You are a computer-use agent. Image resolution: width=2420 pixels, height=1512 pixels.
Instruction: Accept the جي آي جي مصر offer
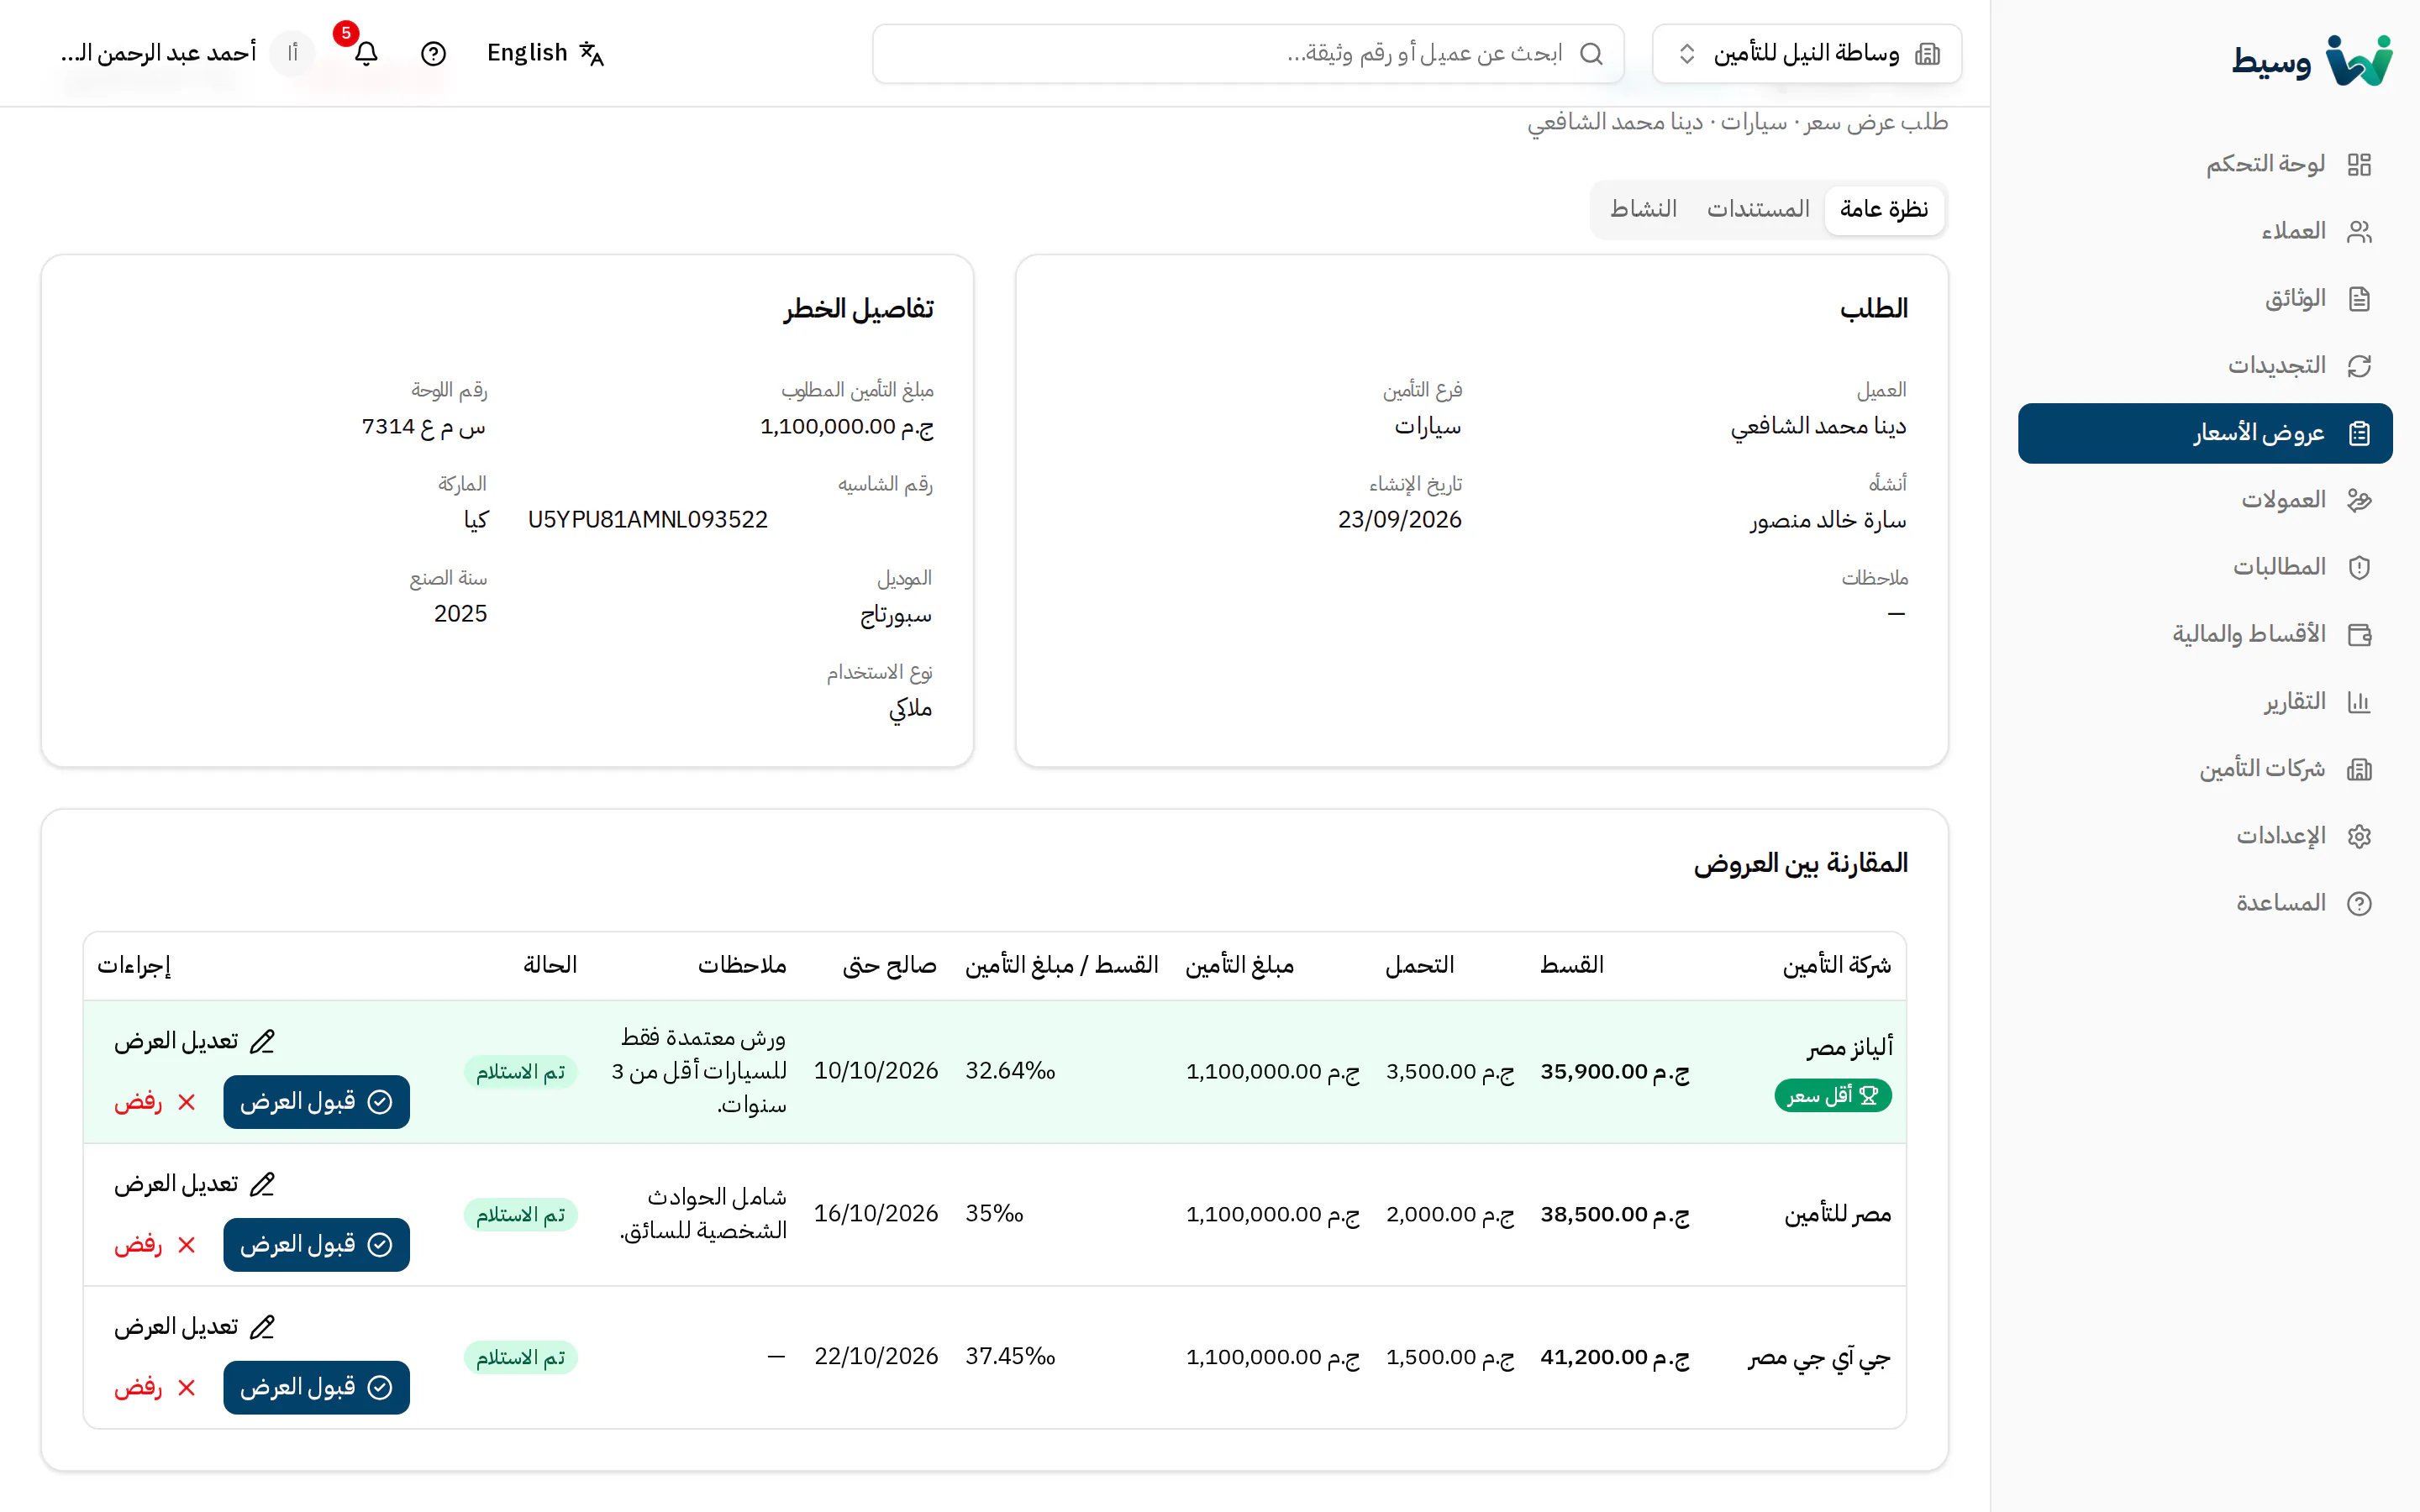pyautogui.click(x=316, y=1388)
